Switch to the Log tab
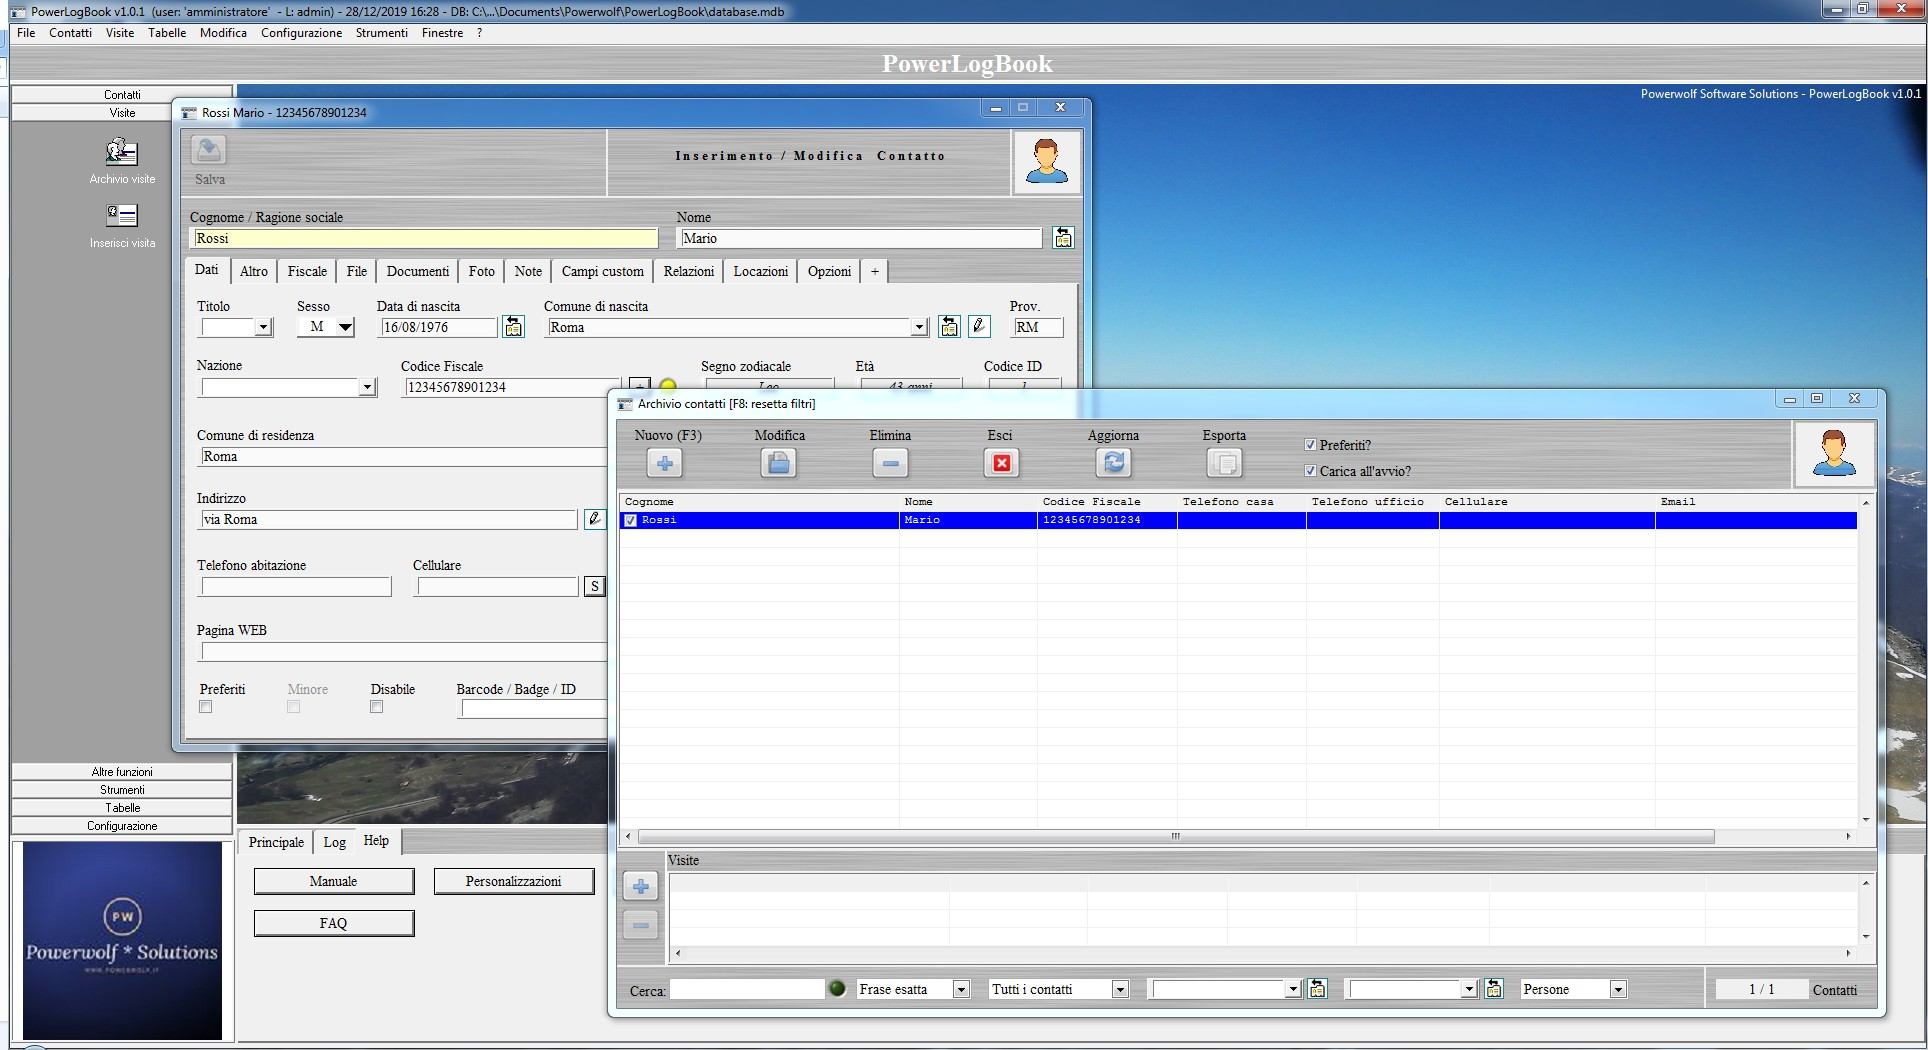 (334, 842)
